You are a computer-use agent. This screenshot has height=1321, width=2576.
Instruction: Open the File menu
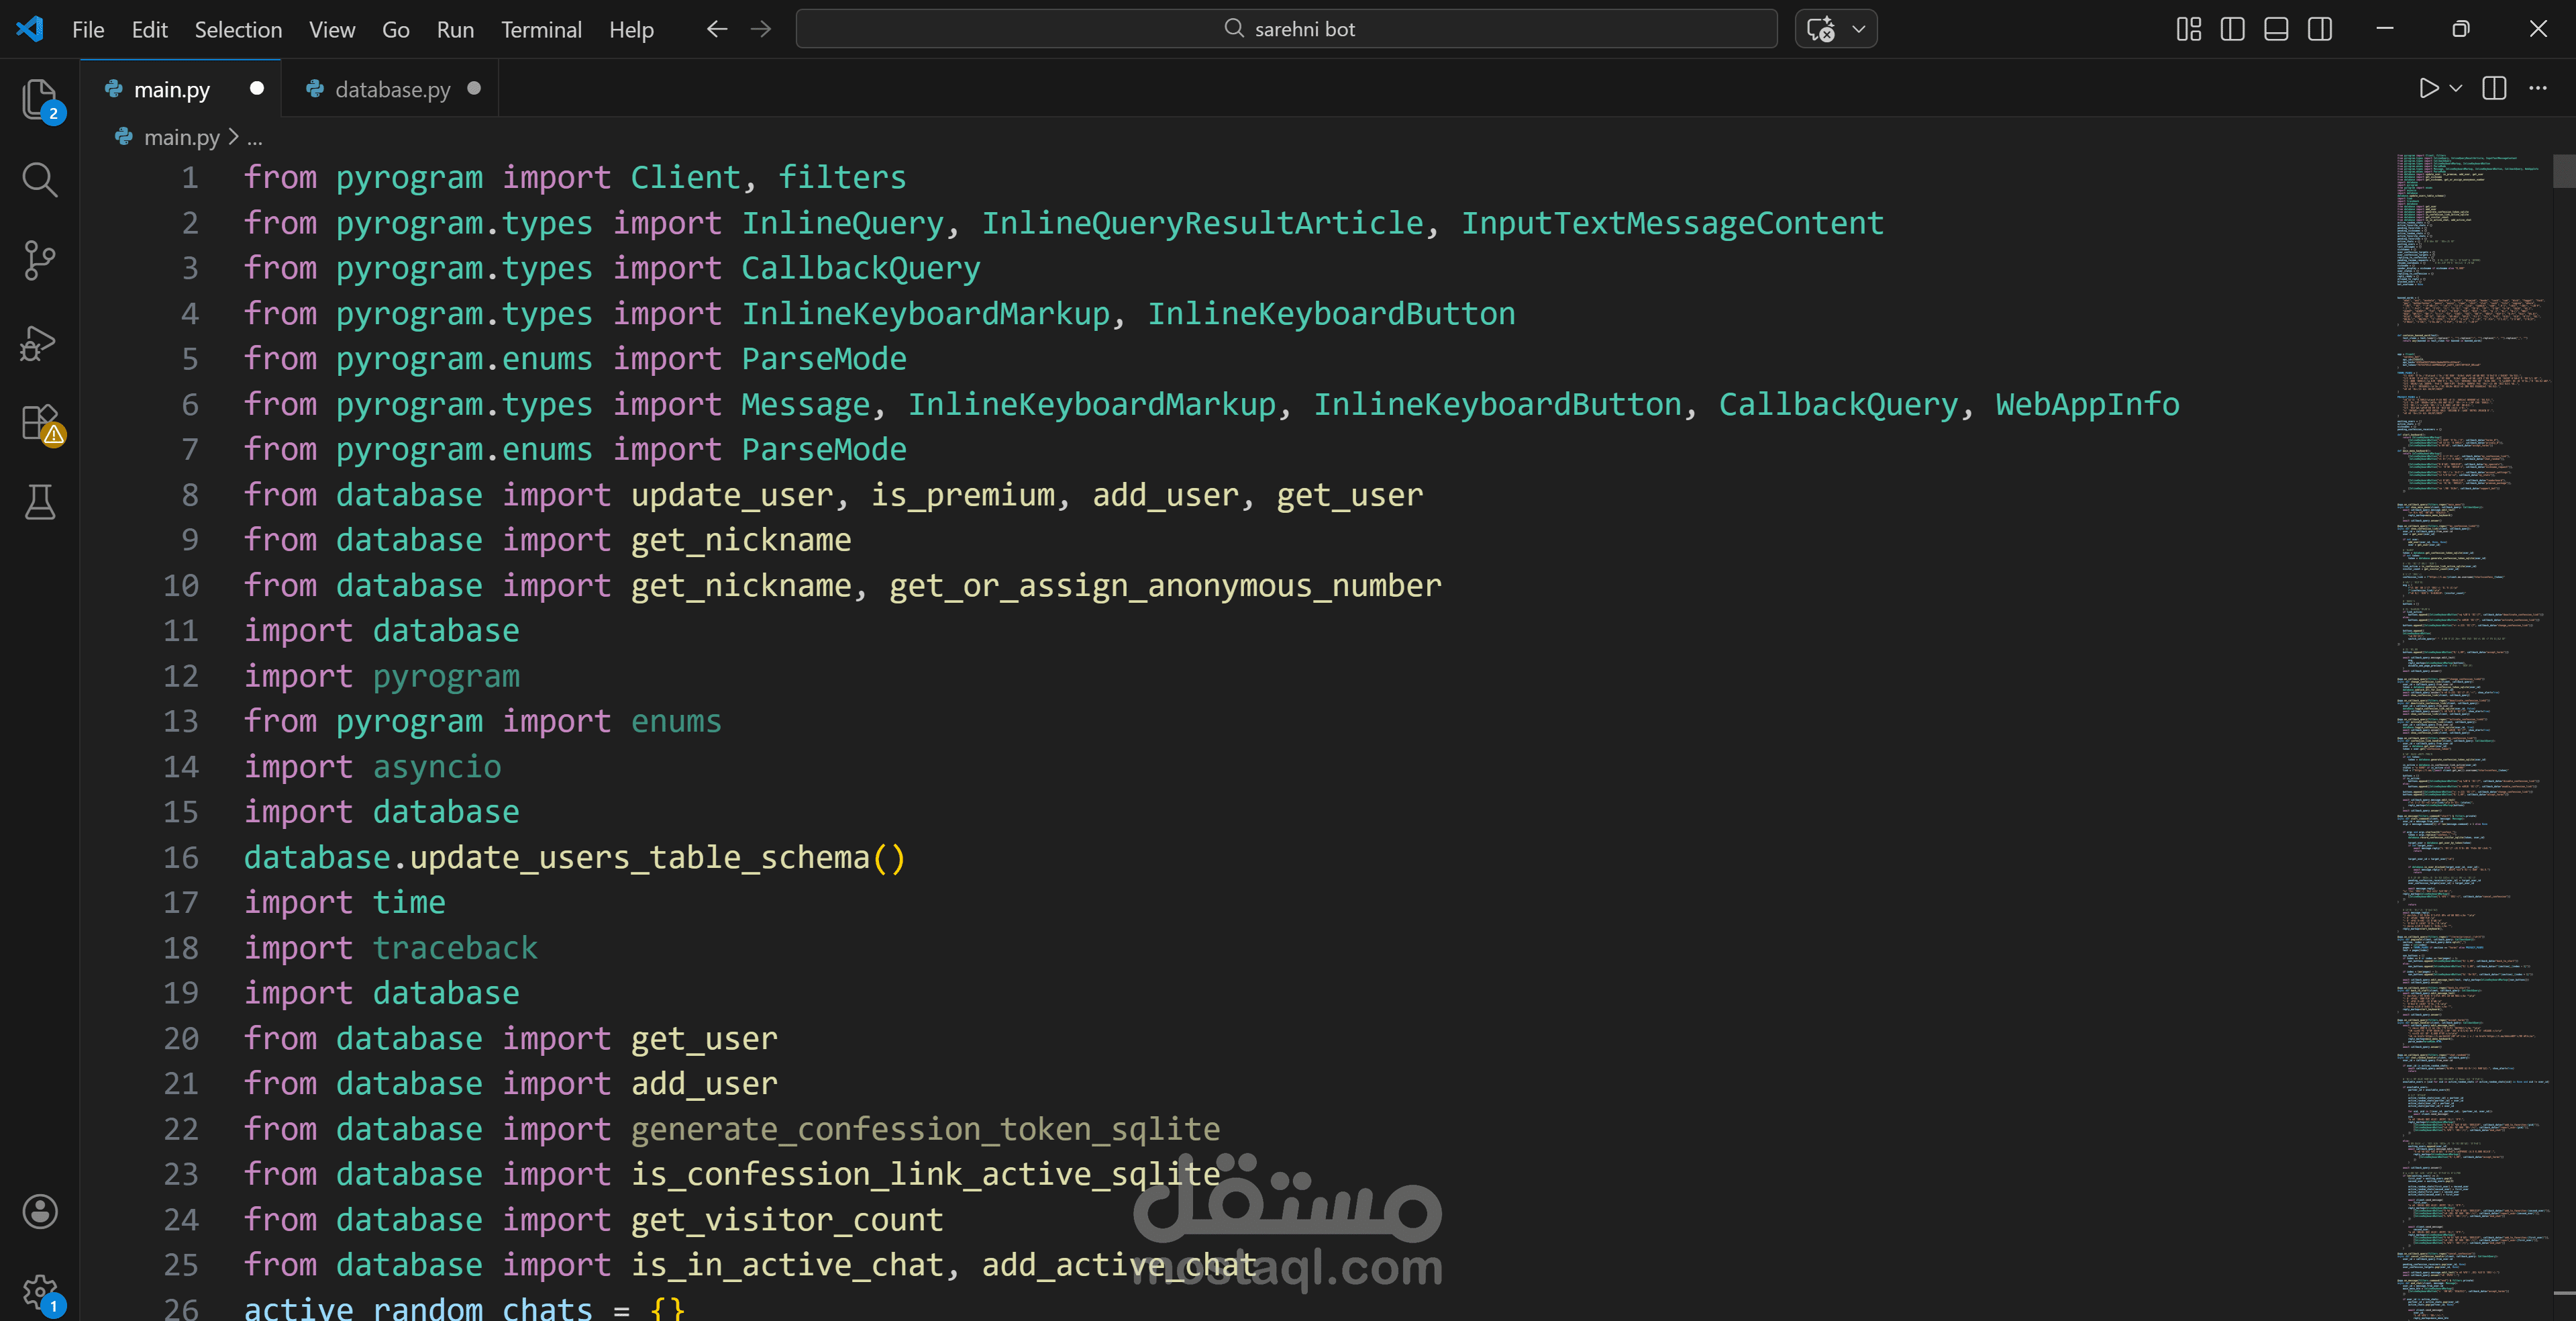tap(88, 30)
